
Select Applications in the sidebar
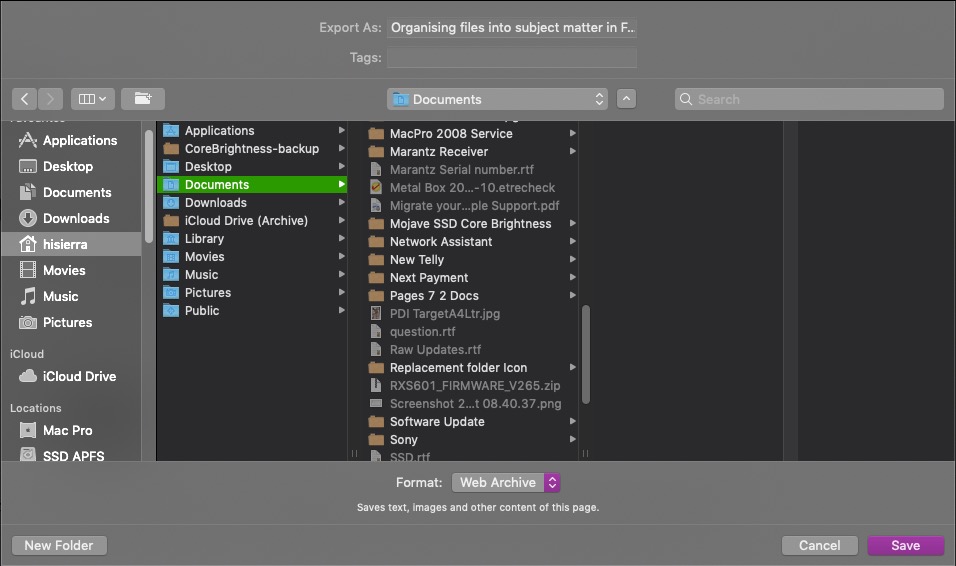pos(71,140)
